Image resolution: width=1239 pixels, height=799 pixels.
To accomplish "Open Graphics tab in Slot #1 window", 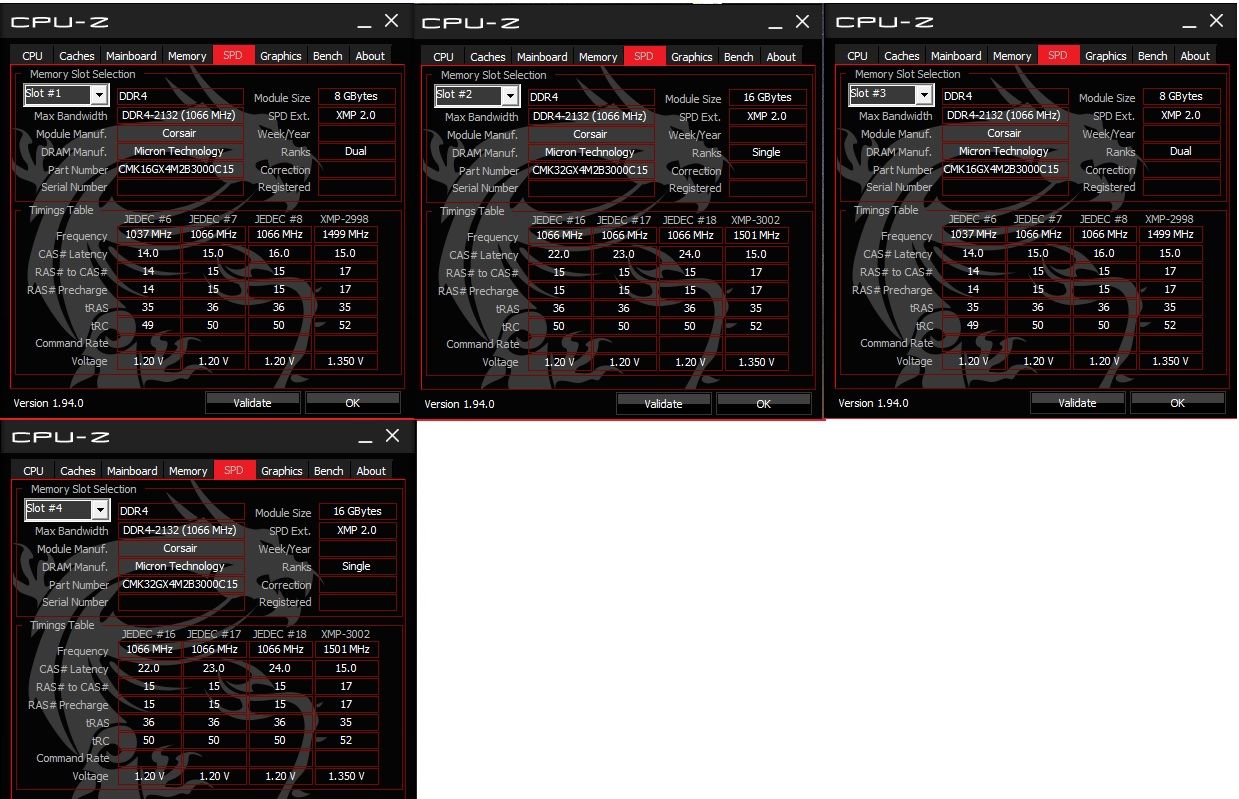I will pyautogui.click(x=281, y=56).
